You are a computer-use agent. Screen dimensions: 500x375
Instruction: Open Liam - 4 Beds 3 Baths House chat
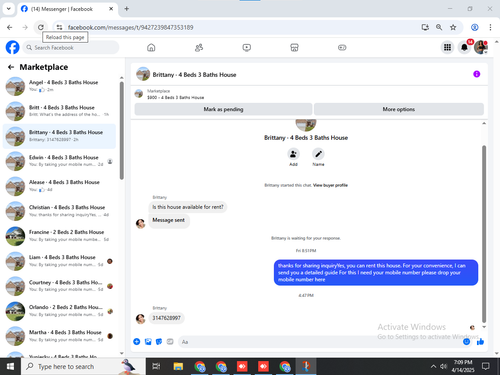[59, 261]
